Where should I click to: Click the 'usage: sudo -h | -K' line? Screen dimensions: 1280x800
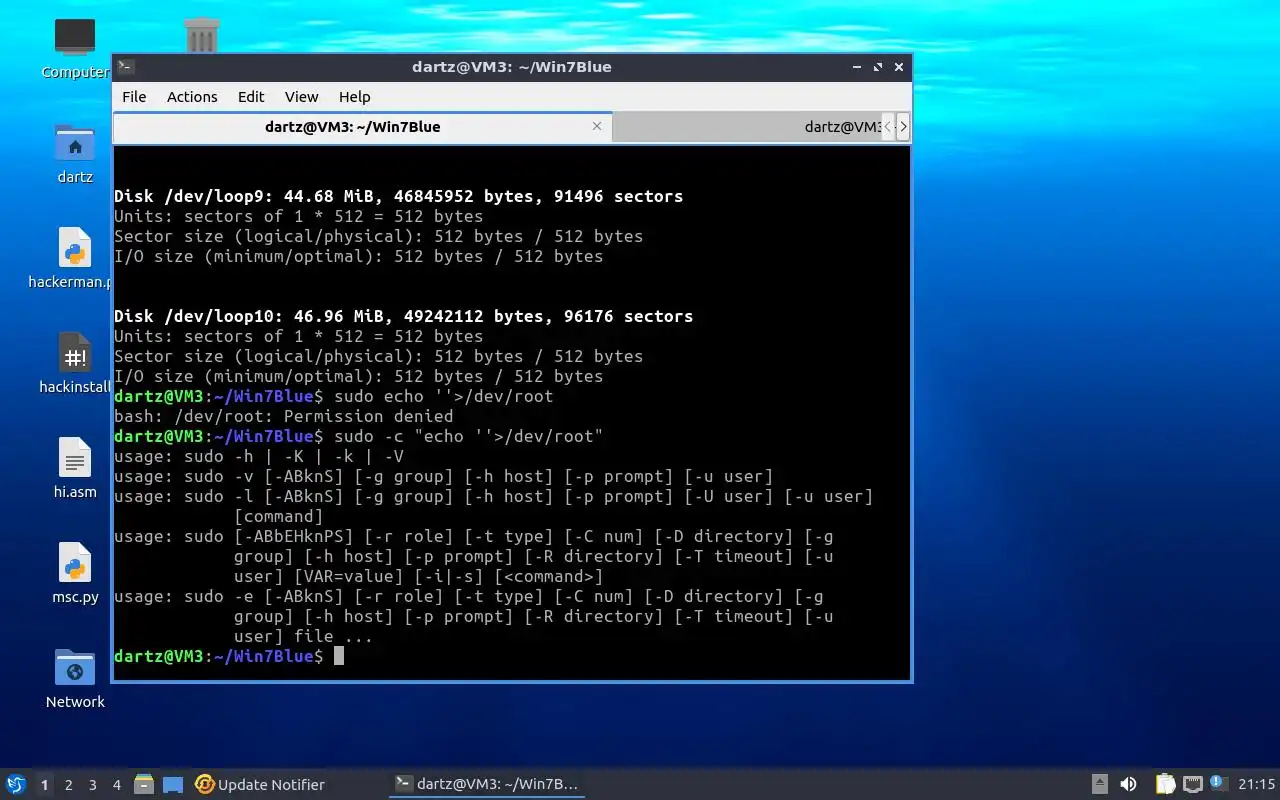click(x=259, y=456)
